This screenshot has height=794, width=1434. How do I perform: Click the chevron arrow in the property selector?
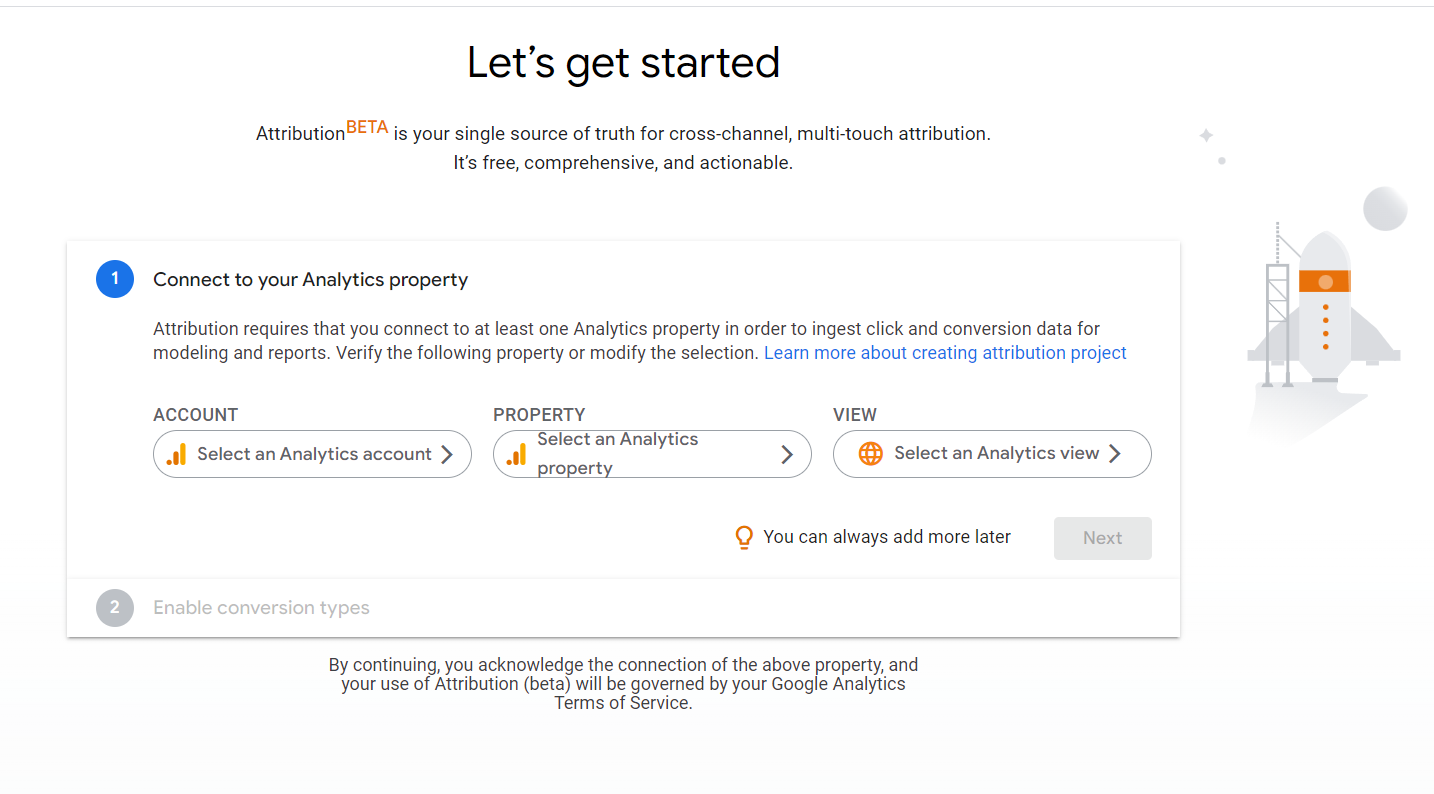click(x=787, y=455)
